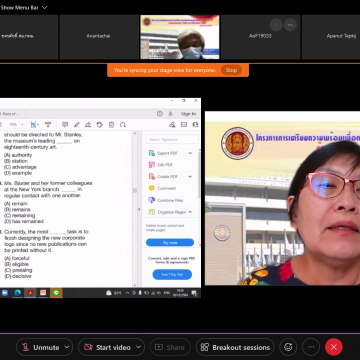360x360 pixels.
Task: Select the AoF19033 participant tile
Action: coord(261,37)
